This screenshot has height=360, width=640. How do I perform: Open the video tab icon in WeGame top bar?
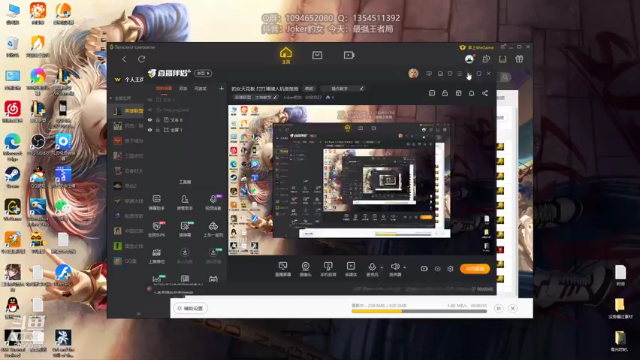(x=349, y=55)
